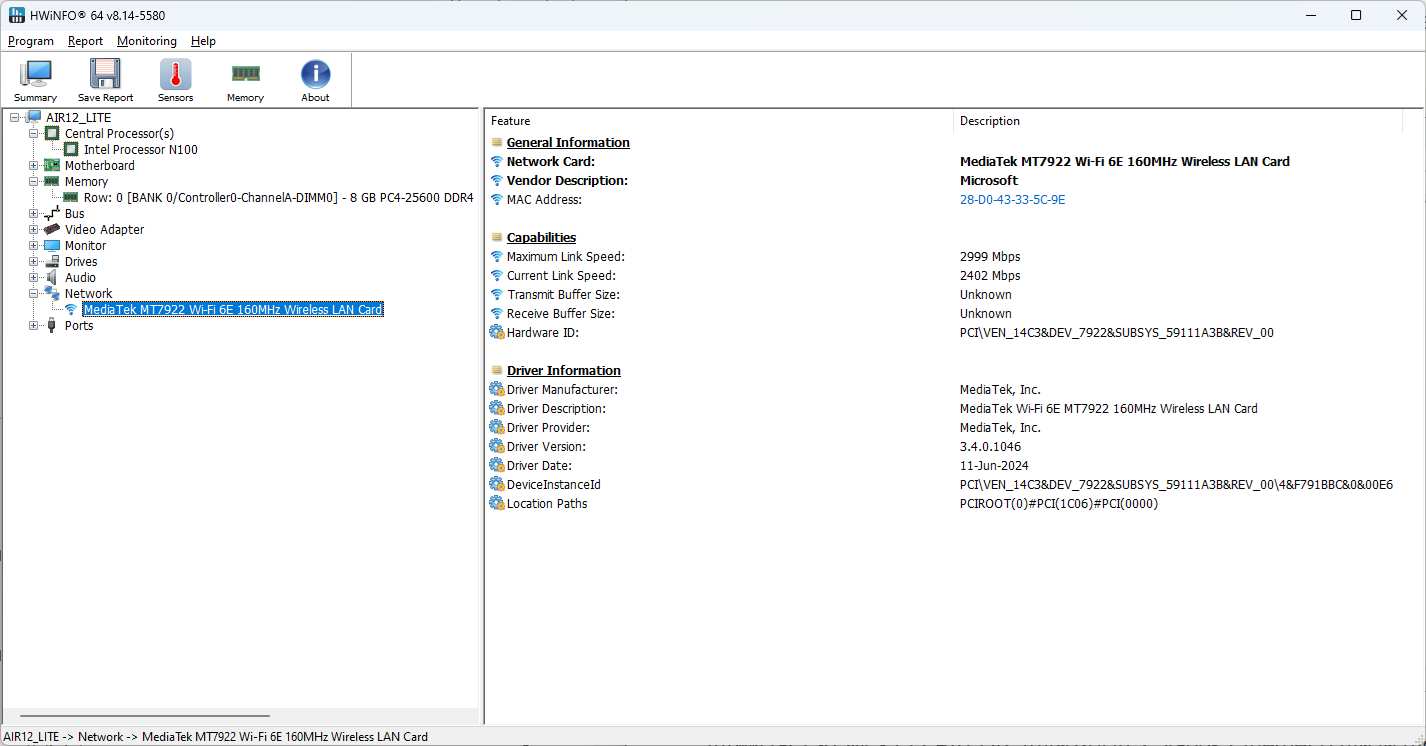Expand the Video Adapter node
Viewport: 1426px width, 746px height.
(34, 230)
